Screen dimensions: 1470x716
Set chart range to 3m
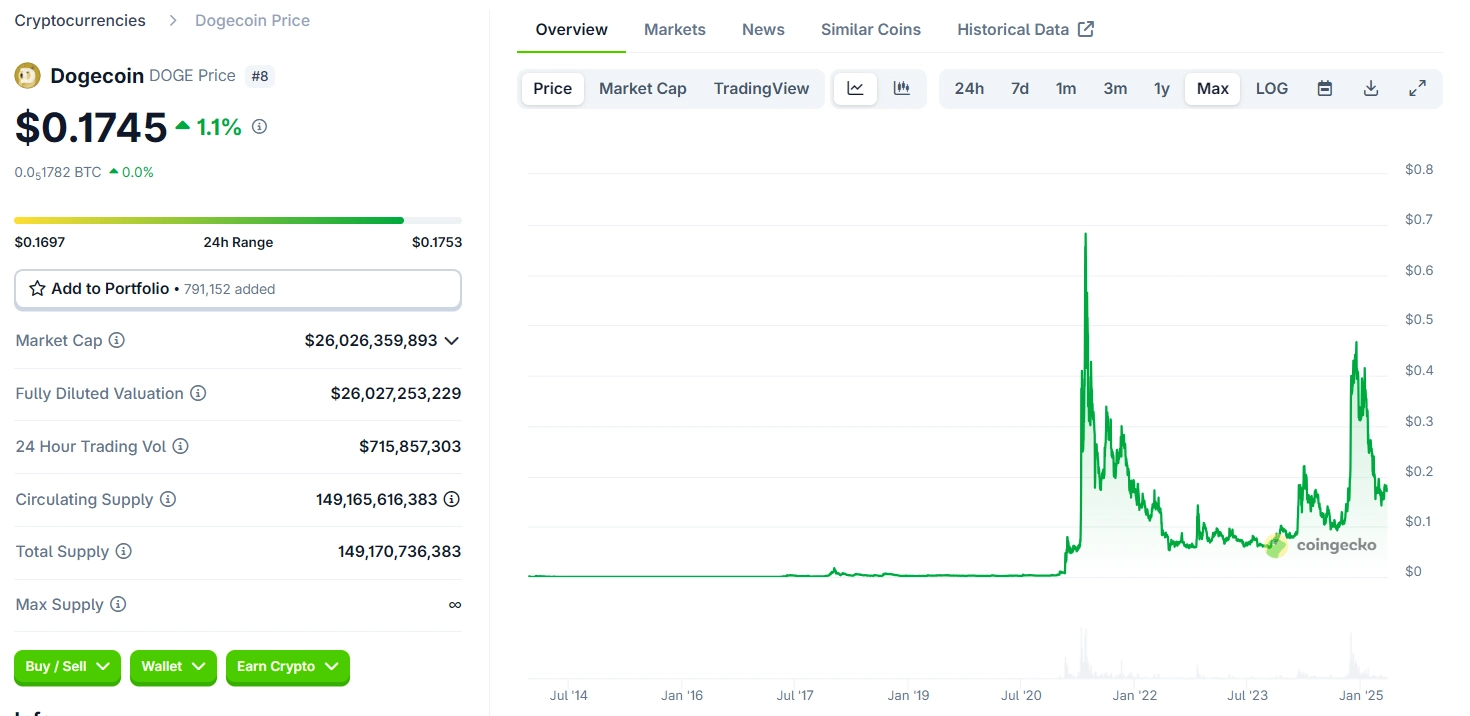(1115, 88)
